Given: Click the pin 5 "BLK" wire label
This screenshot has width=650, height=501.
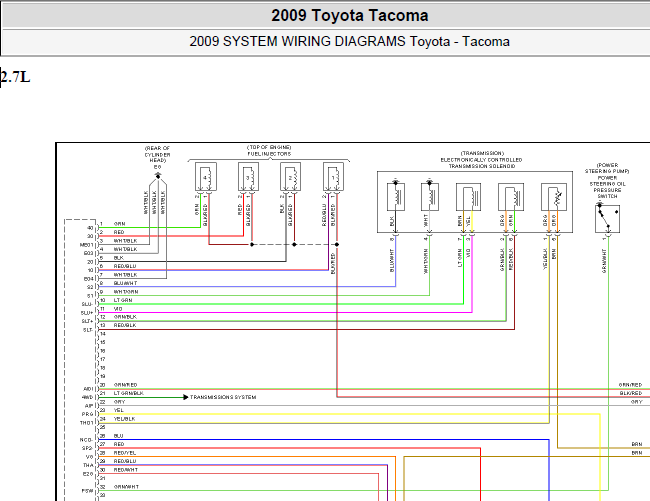Looking at the screenshot, I should click(119, 258).
